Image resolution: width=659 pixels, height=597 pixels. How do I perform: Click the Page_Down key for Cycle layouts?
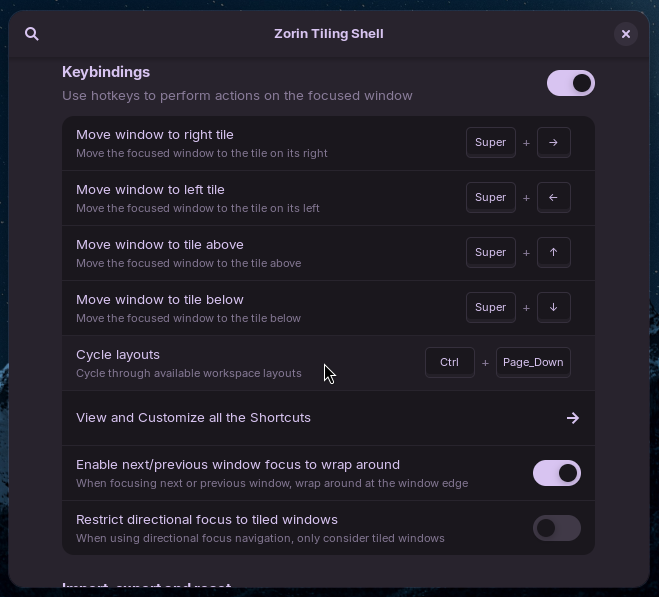click(533, 363)
